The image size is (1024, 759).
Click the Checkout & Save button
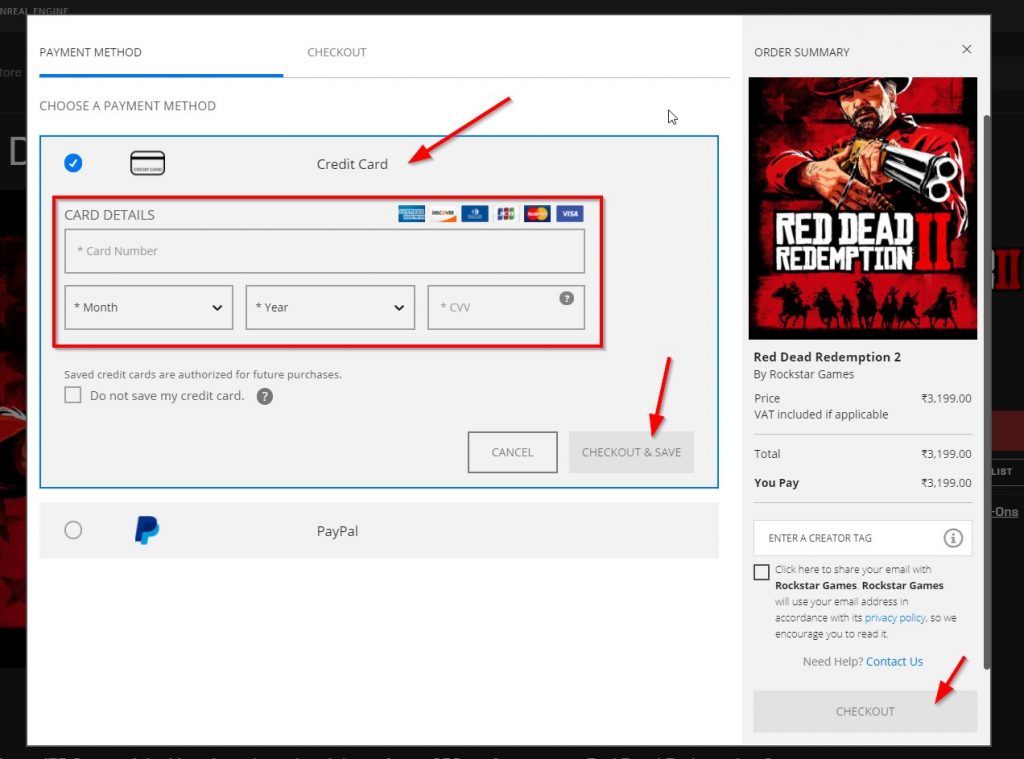tap(632, 452)
